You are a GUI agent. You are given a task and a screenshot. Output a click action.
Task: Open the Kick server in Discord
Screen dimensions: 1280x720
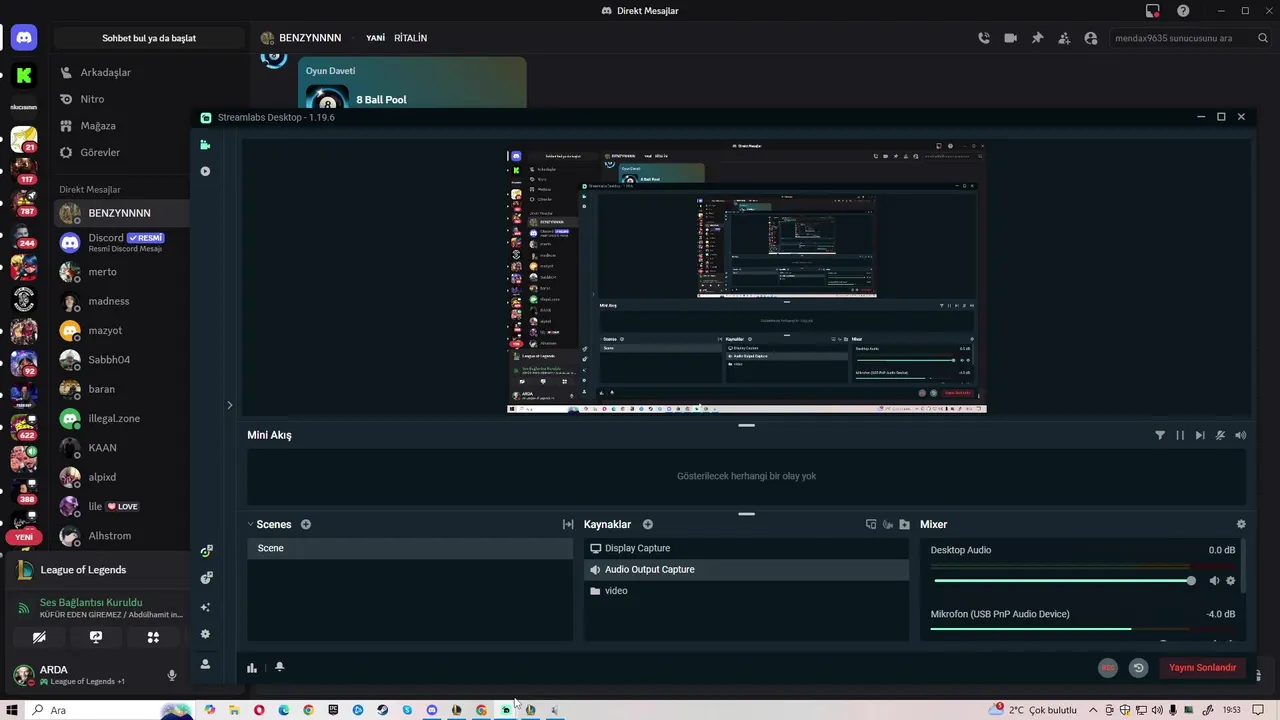(24, 75)
